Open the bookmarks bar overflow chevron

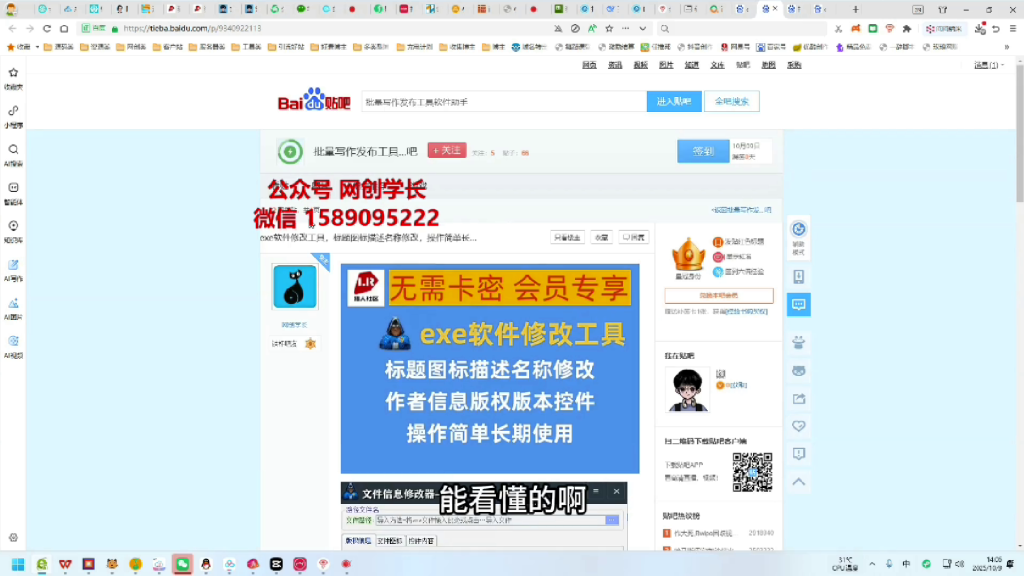1007,46
